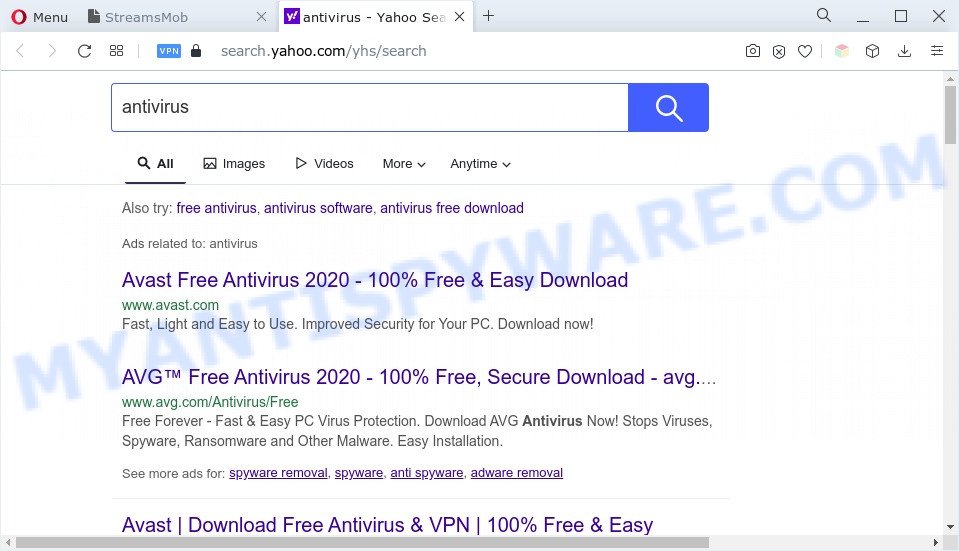959x551 pixels.
Task: Click the horizontal scrollbar thumb
Action: point(362,542)
